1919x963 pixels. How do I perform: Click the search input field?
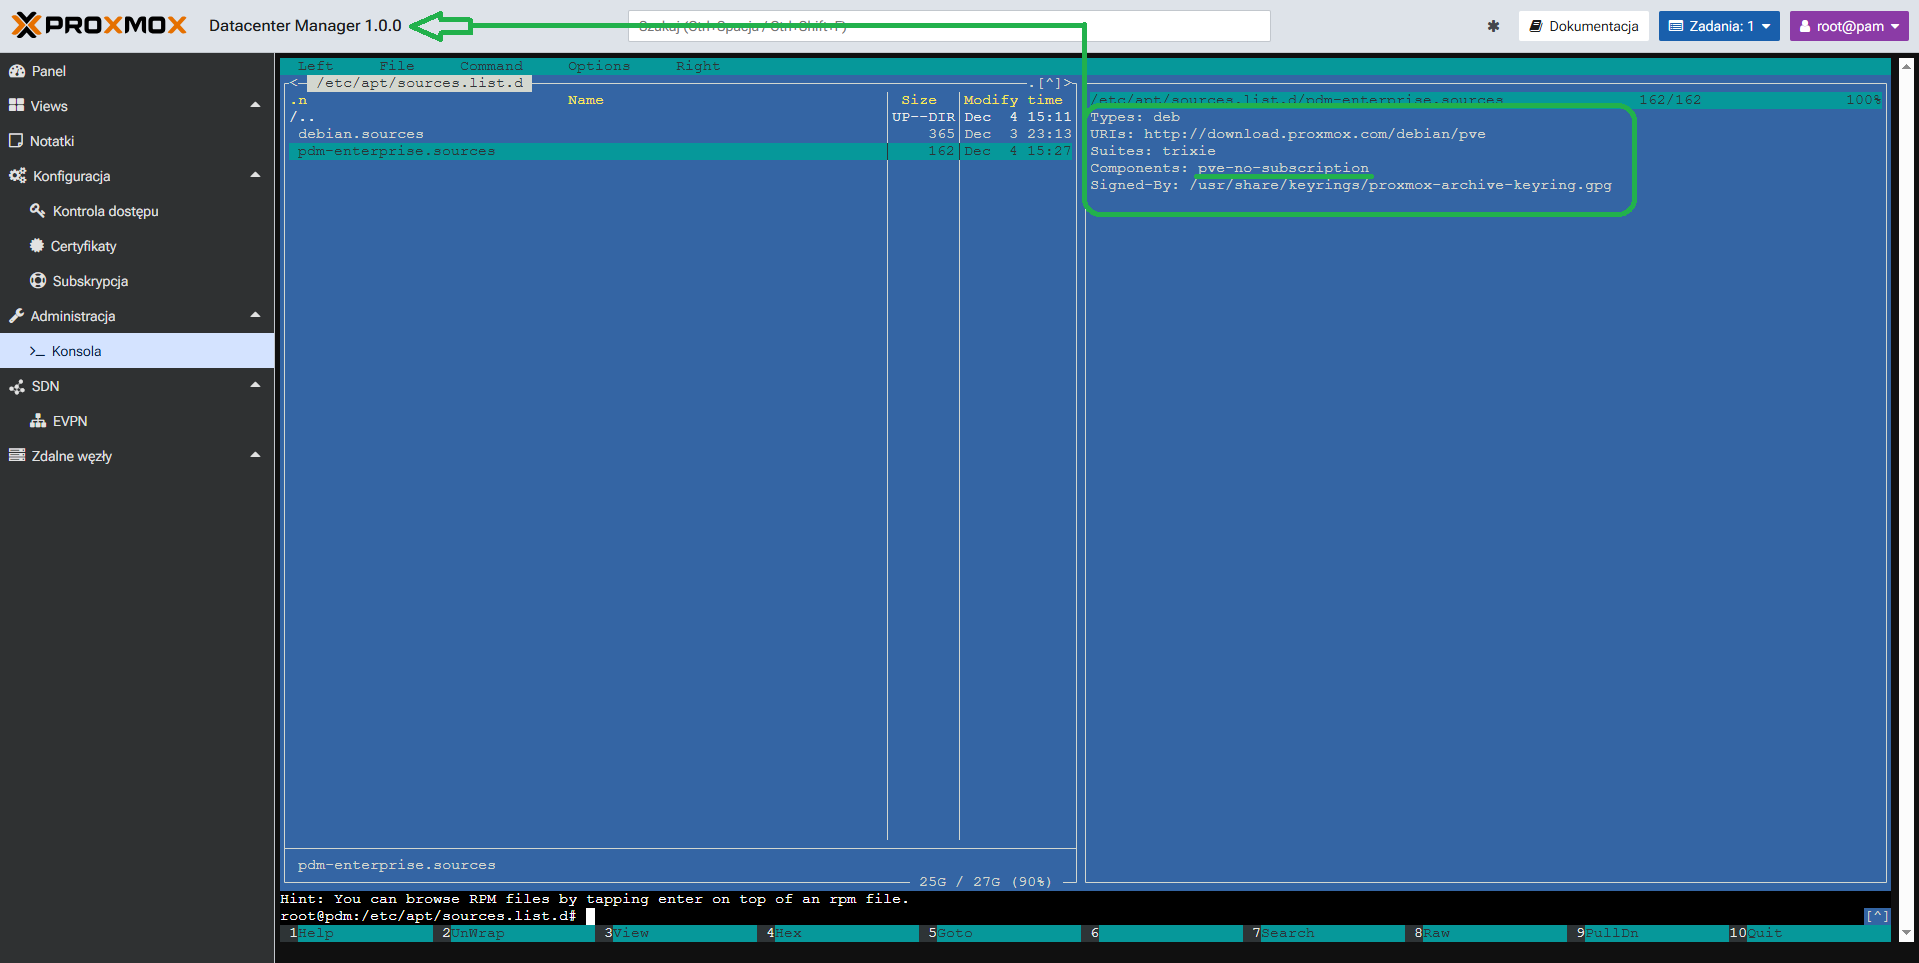[948, 26]
